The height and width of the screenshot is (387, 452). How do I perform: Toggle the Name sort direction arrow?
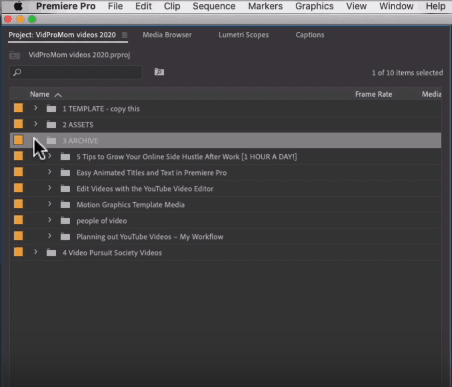[x=58, y=95]
